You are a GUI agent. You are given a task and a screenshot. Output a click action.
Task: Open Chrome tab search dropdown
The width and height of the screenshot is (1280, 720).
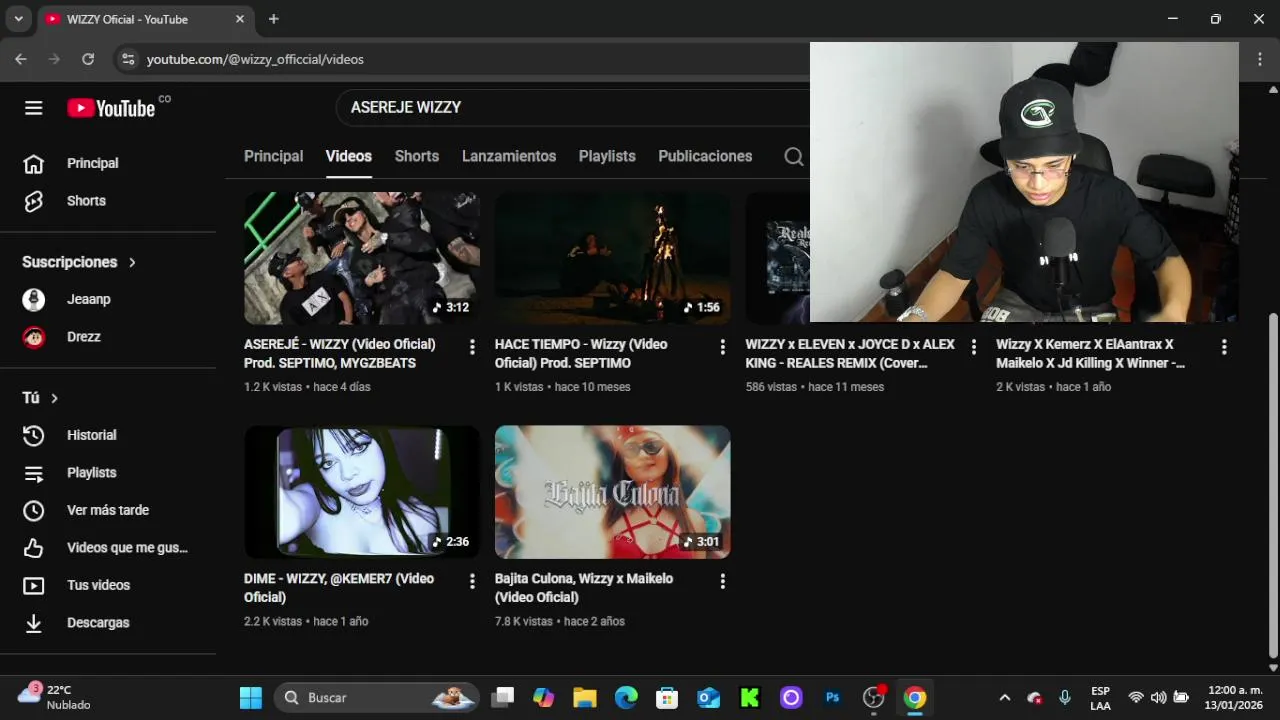tap(18, 19)
